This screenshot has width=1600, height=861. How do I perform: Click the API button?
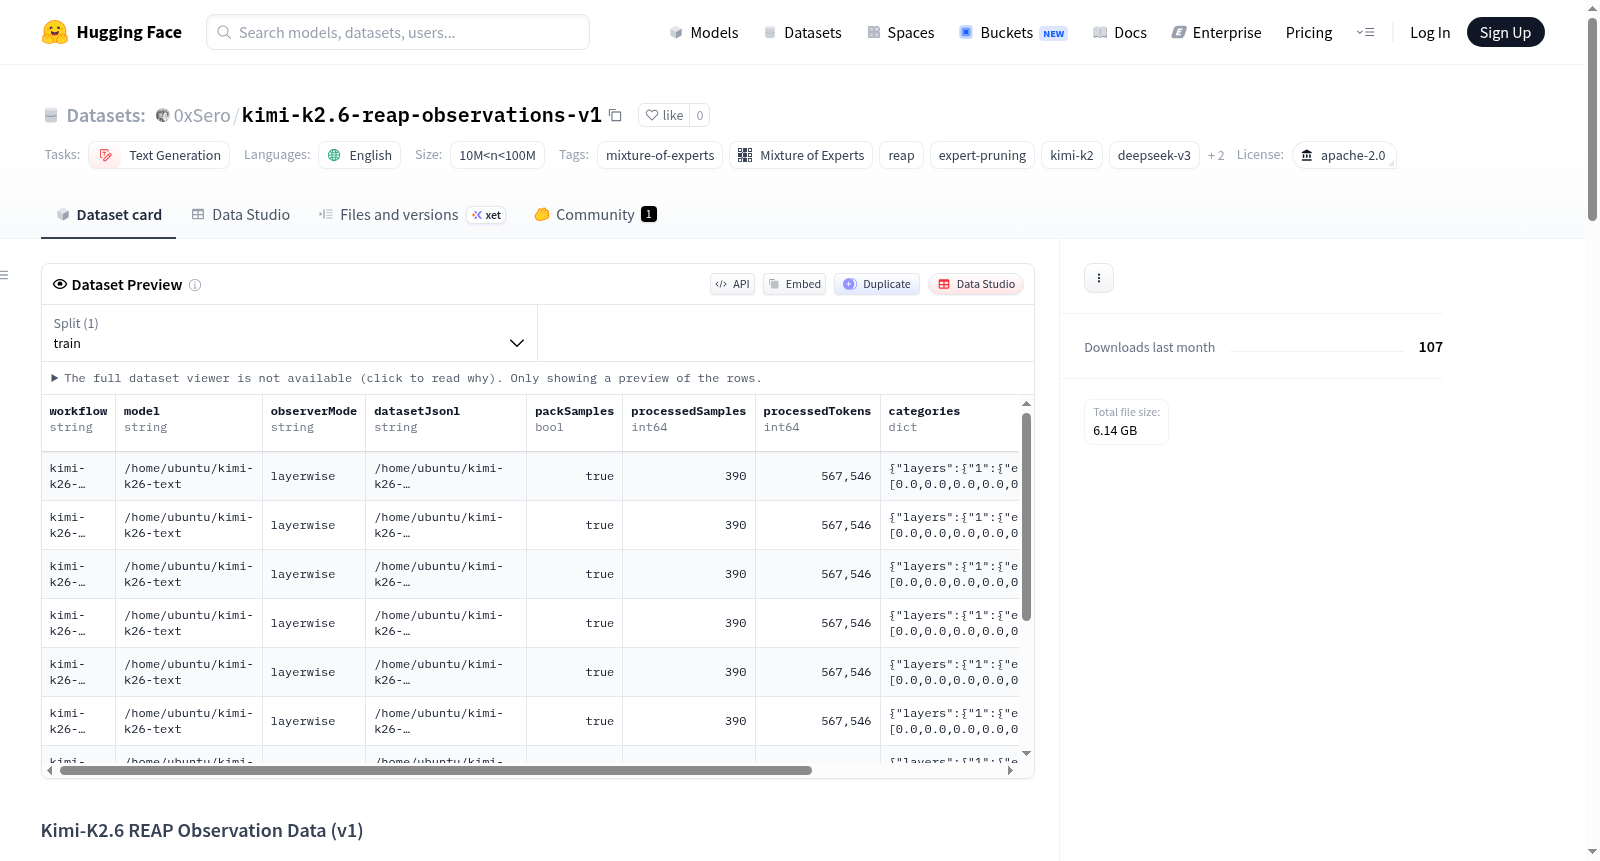[x=732, y=284]
